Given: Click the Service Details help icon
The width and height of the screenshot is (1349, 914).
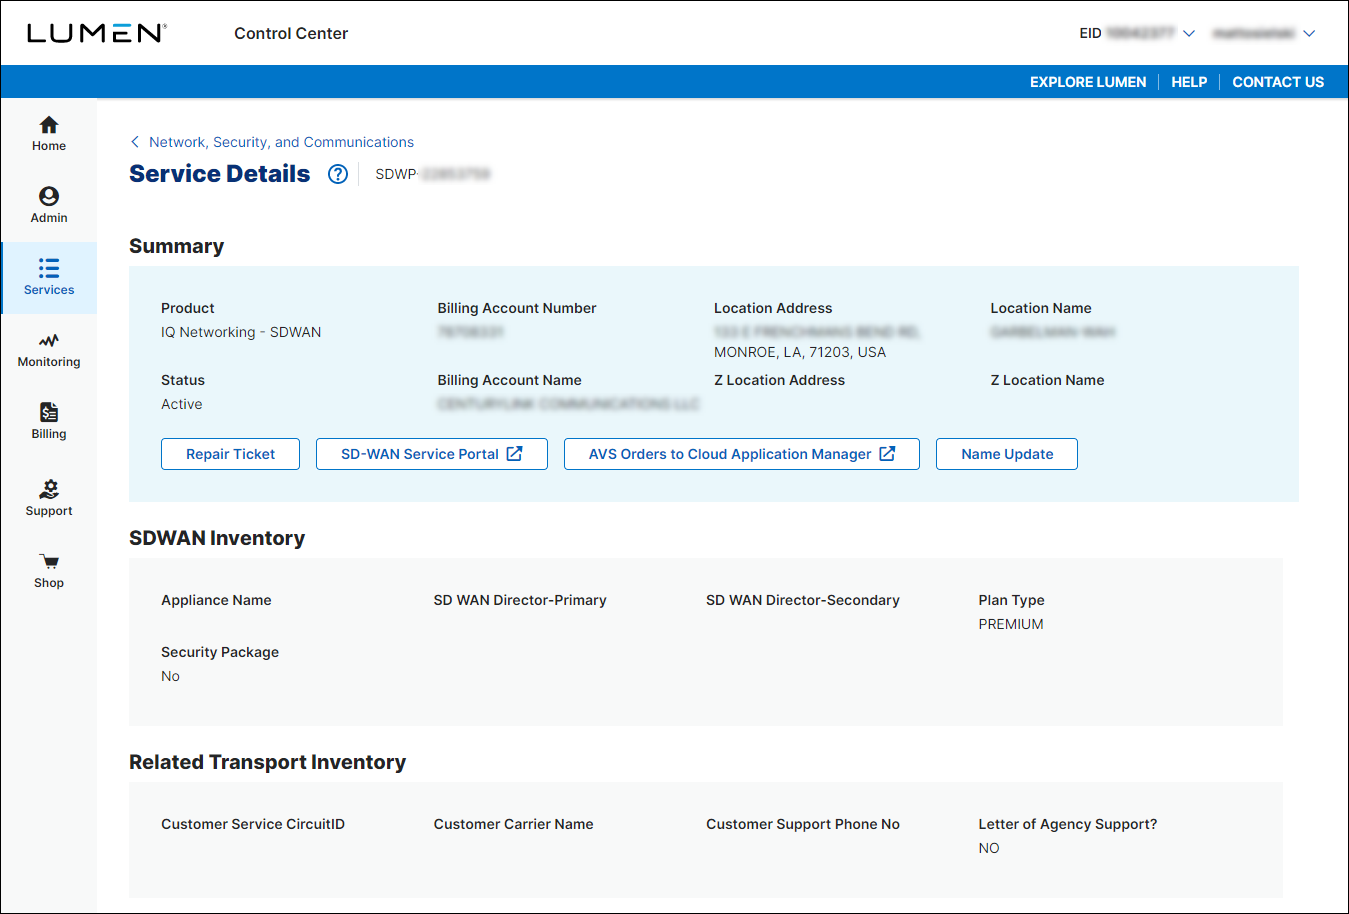Looking at the screenshot, I should (338, 174).
